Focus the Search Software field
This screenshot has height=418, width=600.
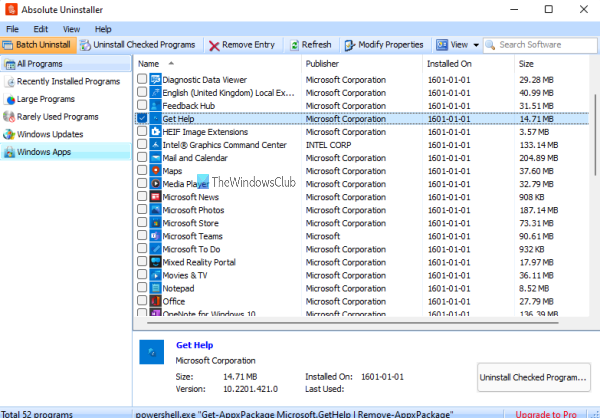click(x=540, y=45)
